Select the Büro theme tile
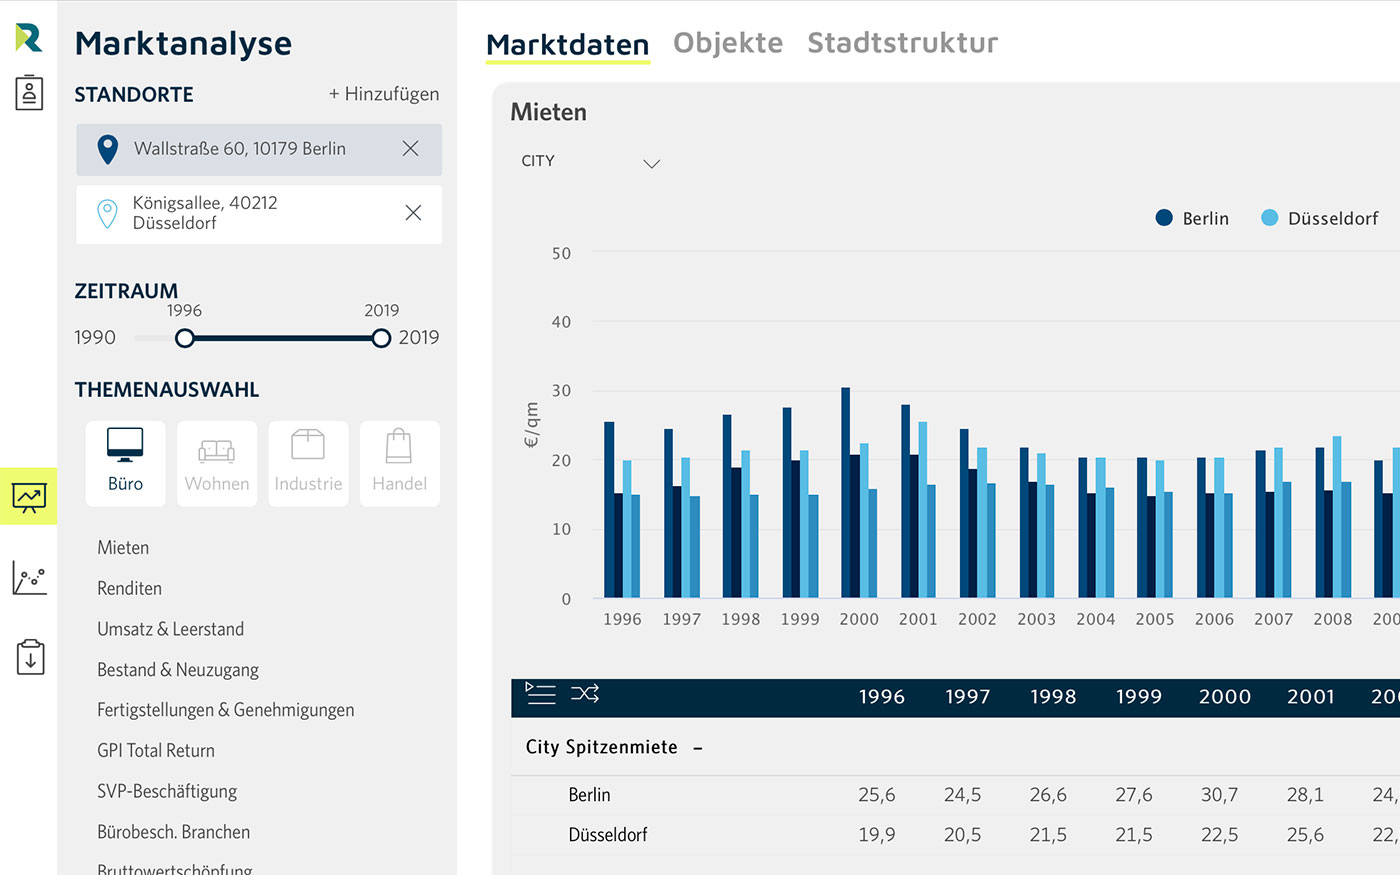The width and height of the screenshot is (1400, 875). click(125, 463)
